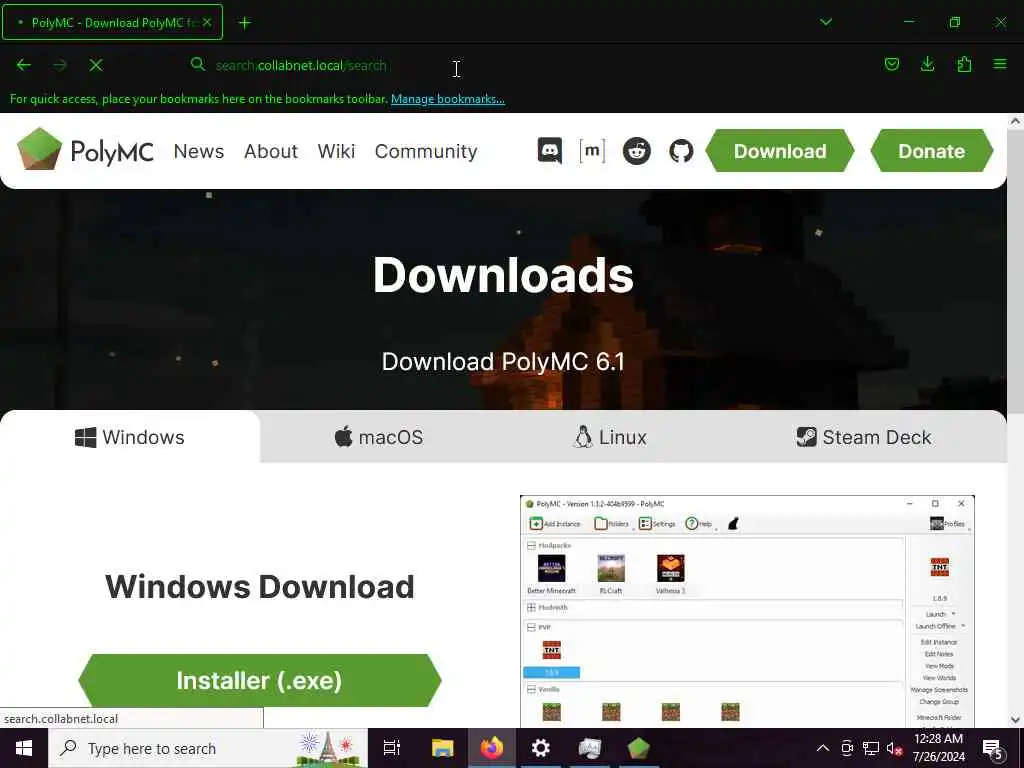Viewport: 1024px width, 768px height.
Task: Open the browser downloads arrow icon
Action: pyautogui.click(x=927, y=64)
